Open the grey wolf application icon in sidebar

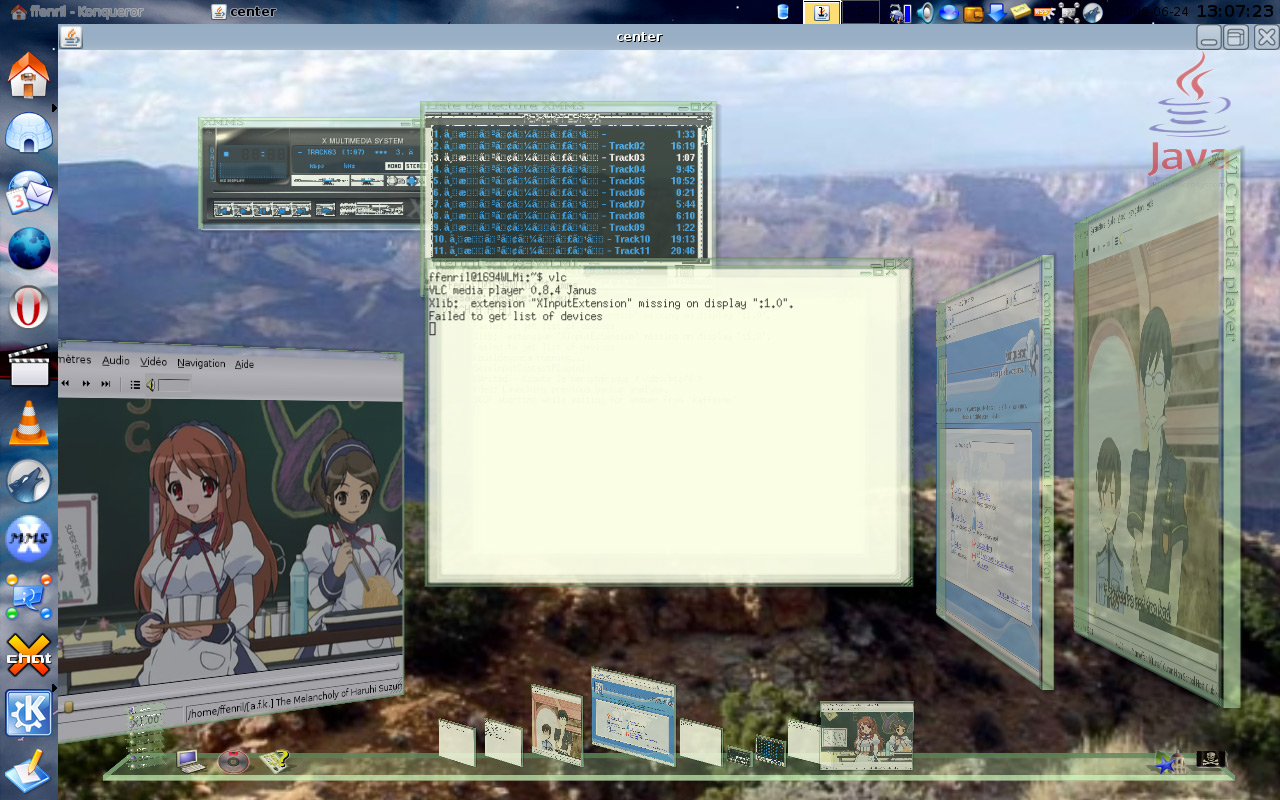pyautogui.click(x=29, y=481)
